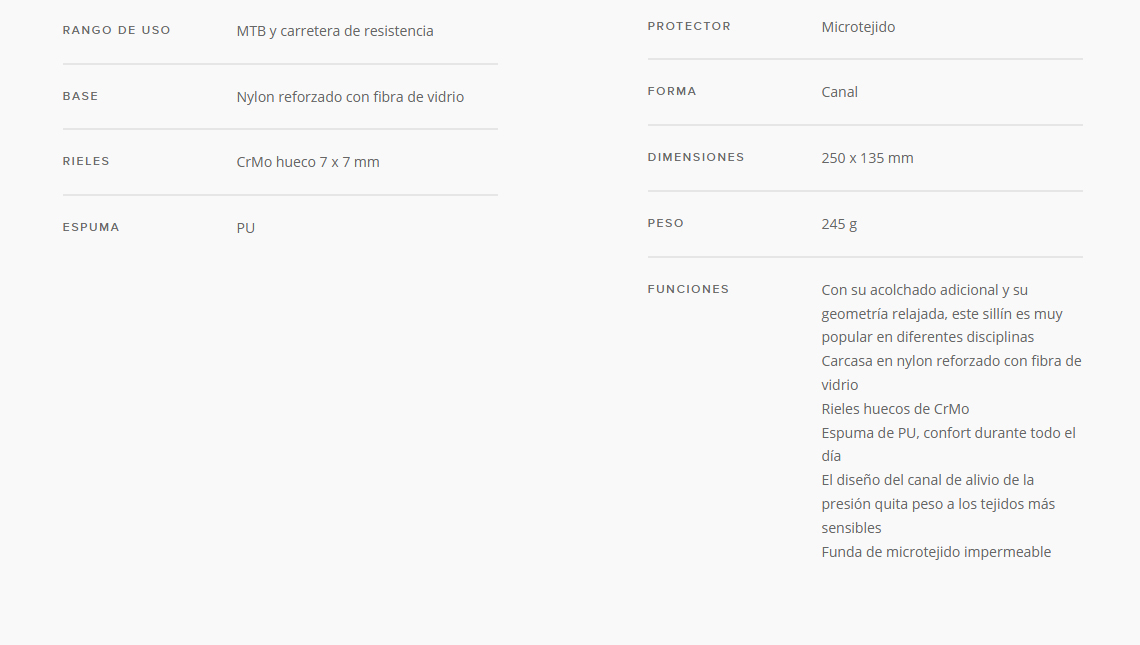This screenshot has height=645, width=1140.
Task: Click the DIMENSIONES label
Action: [696, 157]
